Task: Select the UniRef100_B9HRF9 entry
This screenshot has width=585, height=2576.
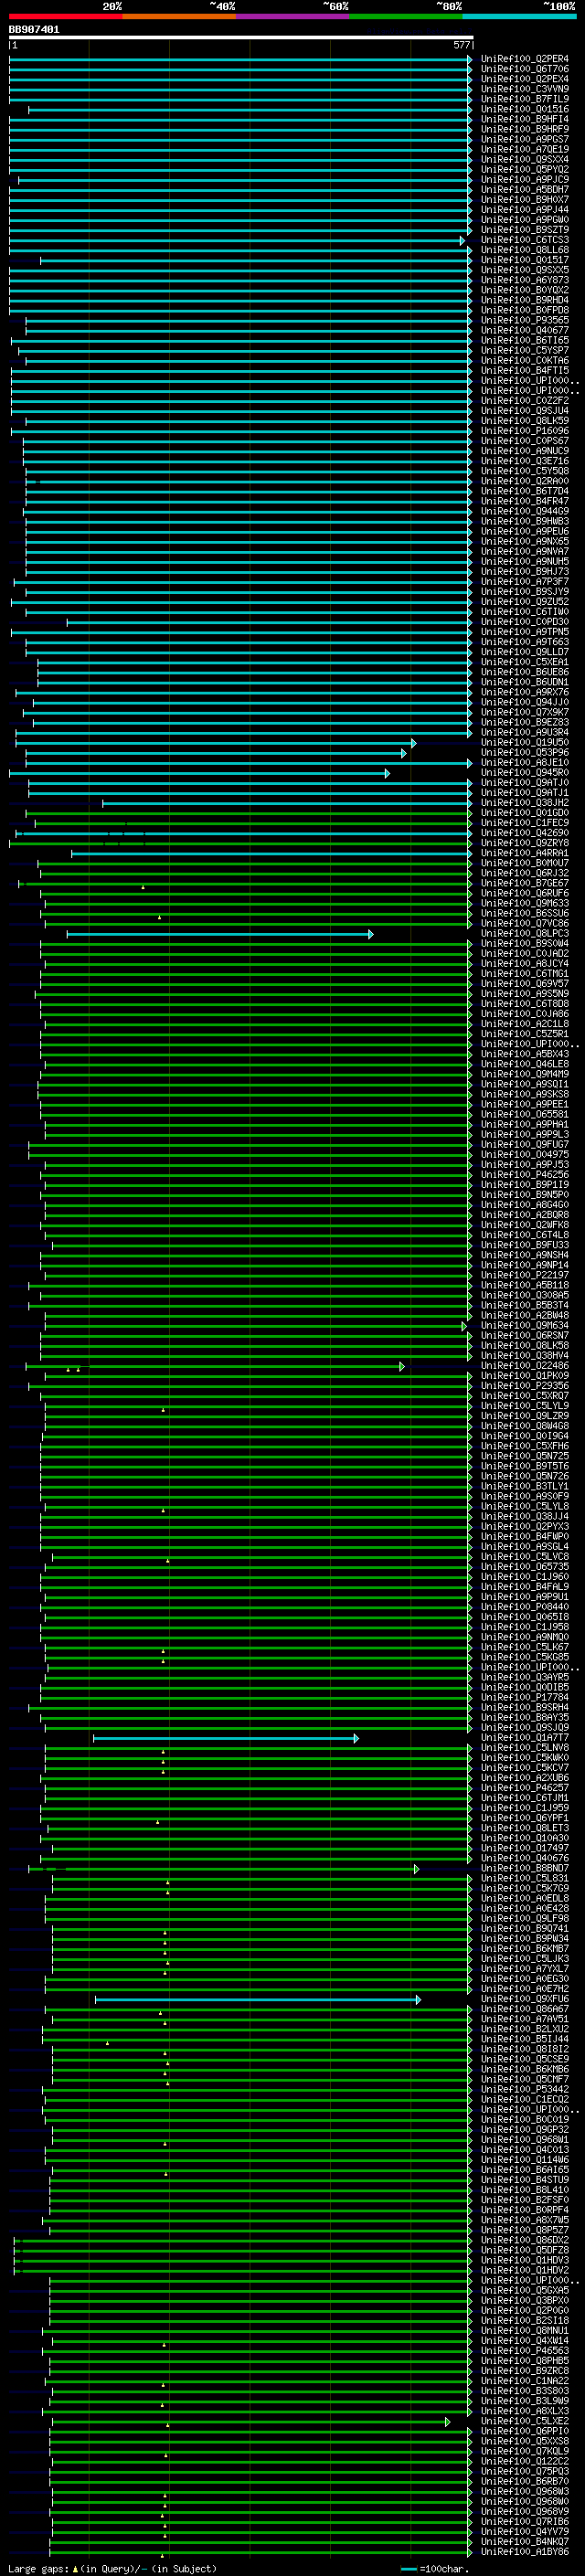Action: point(525,129)
